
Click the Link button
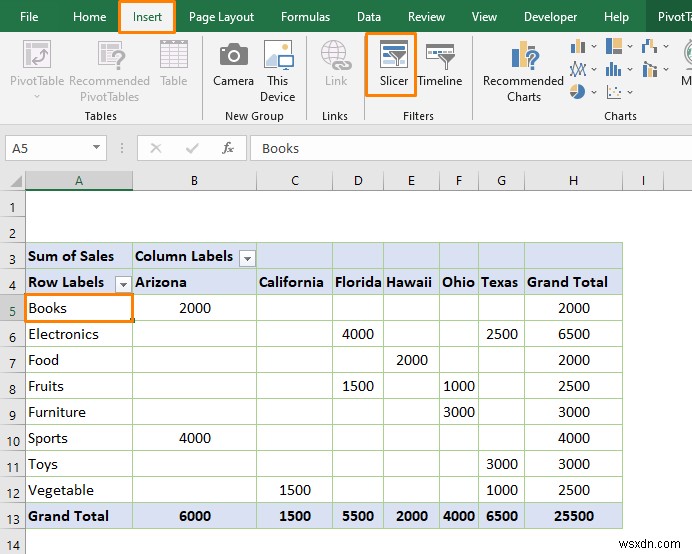click(336, 64)
